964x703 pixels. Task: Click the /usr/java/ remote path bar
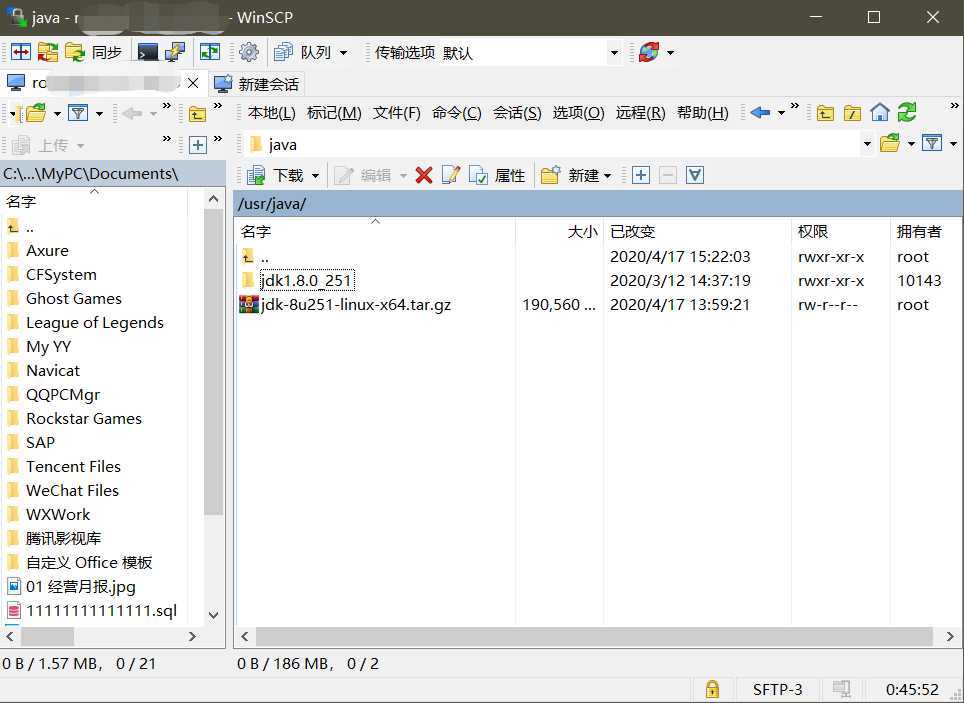[598, 204]
